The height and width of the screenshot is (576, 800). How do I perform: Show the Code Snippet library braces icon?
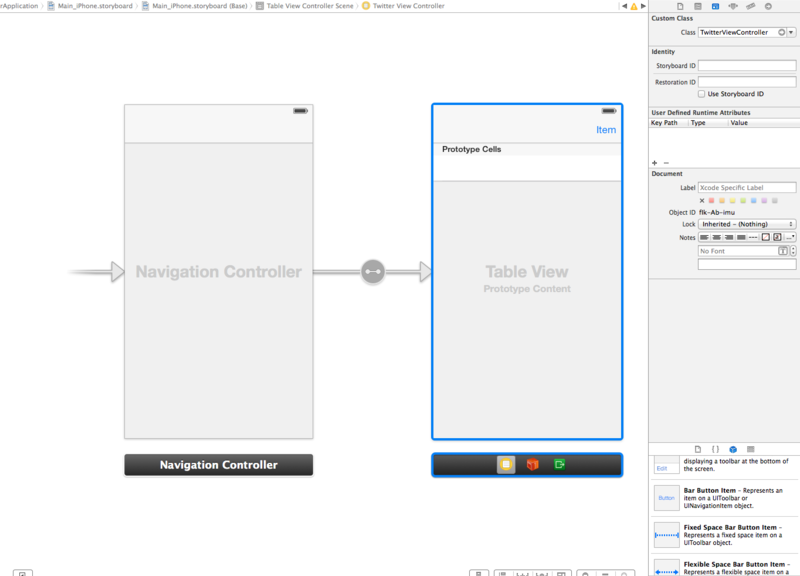[x=715, y=449]
